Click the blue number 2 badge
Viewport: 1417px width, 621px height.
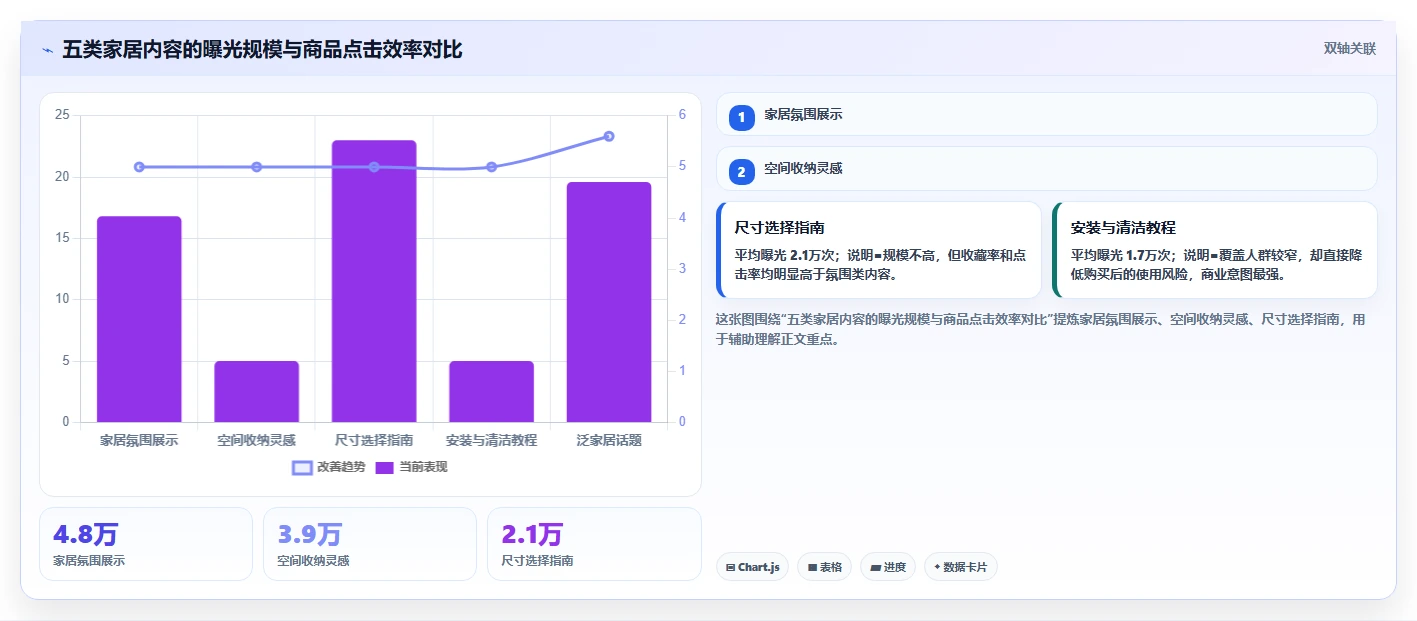pyautogui.click(x=741, y=172)
